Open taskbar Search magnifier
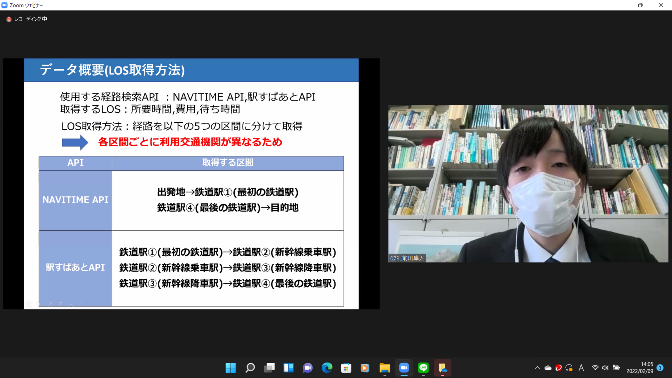The width and height of the screenshot is (672, 378). (250, 368)
